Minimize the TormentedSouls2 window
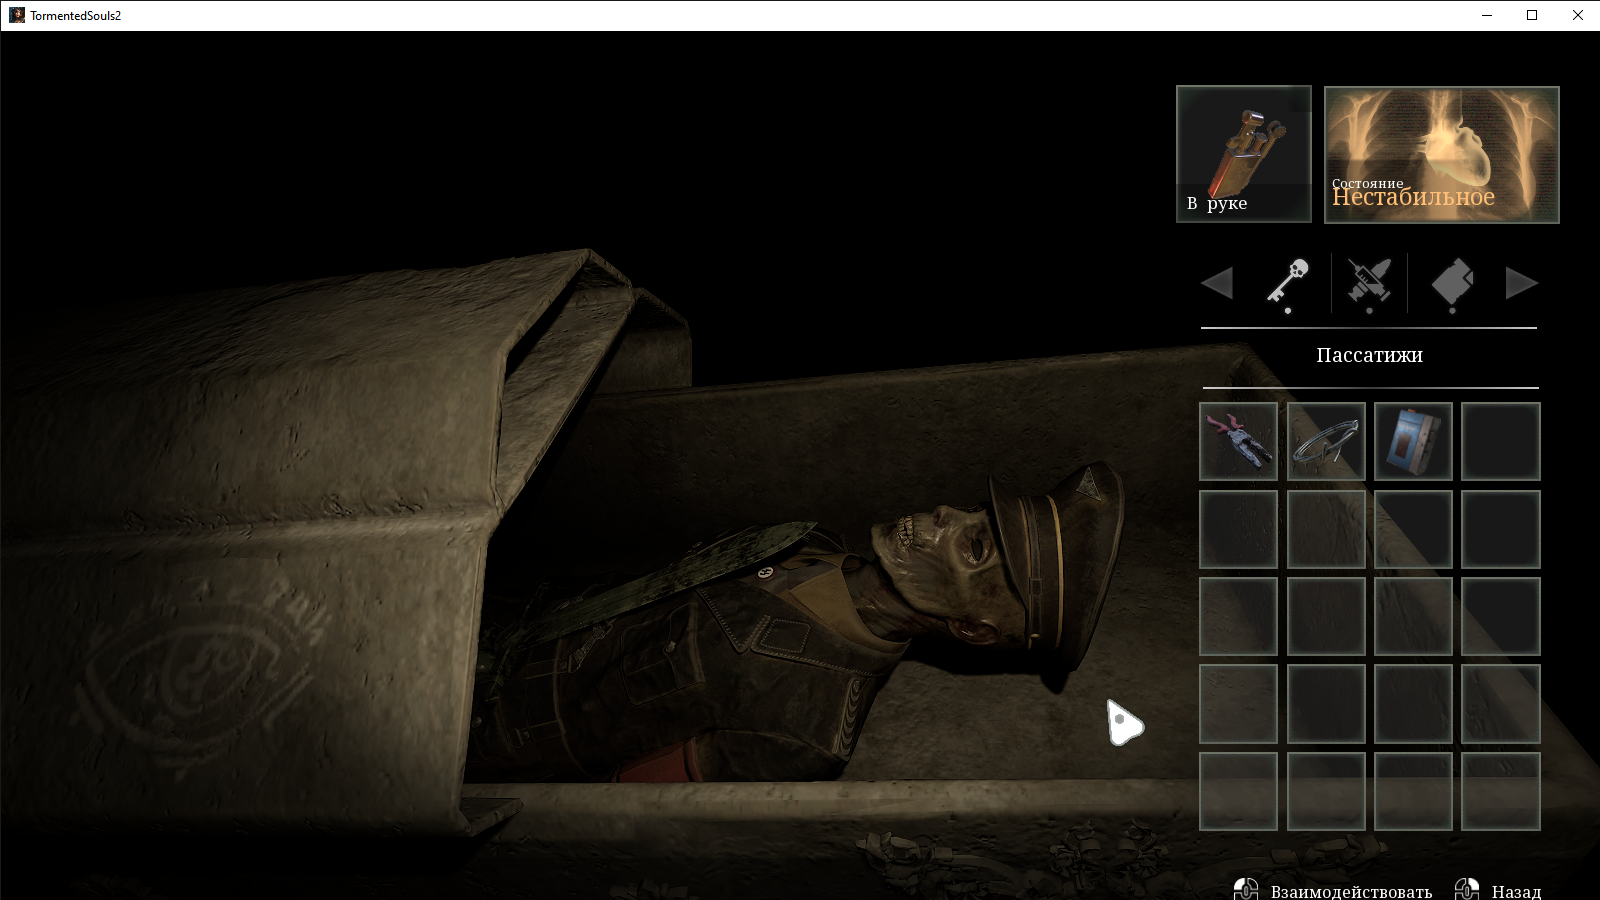Image resolution: width=1600 pixels, height=900 pixels. point(1487,15)
